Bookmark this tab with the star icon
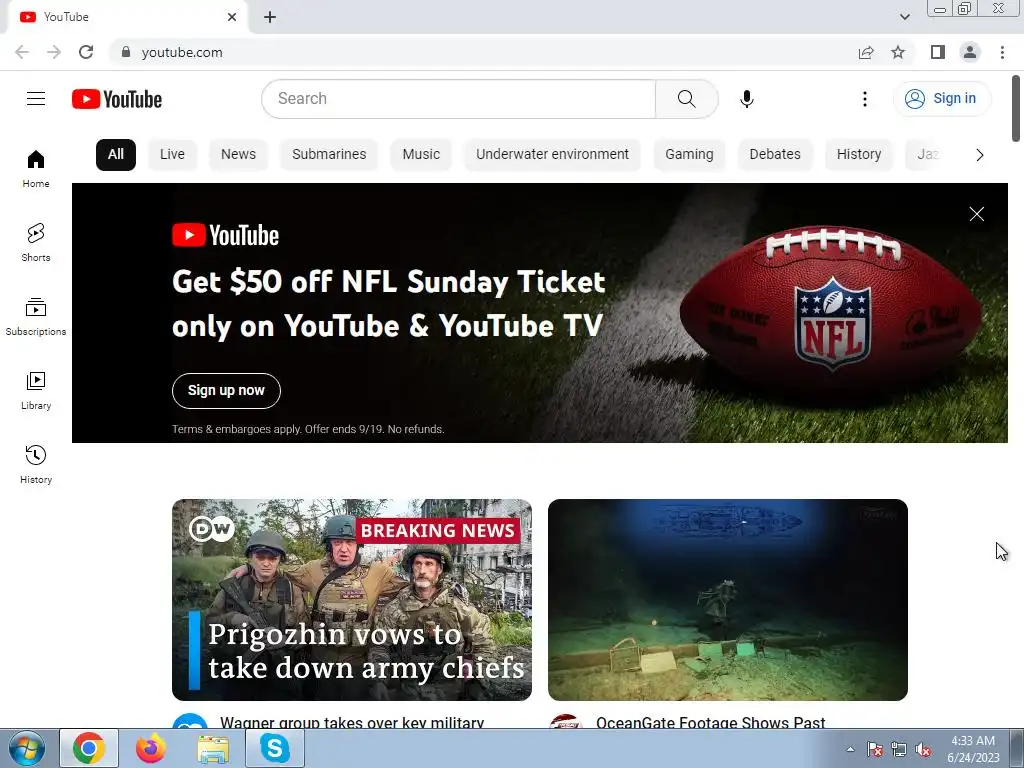 [x=898, y=52]
